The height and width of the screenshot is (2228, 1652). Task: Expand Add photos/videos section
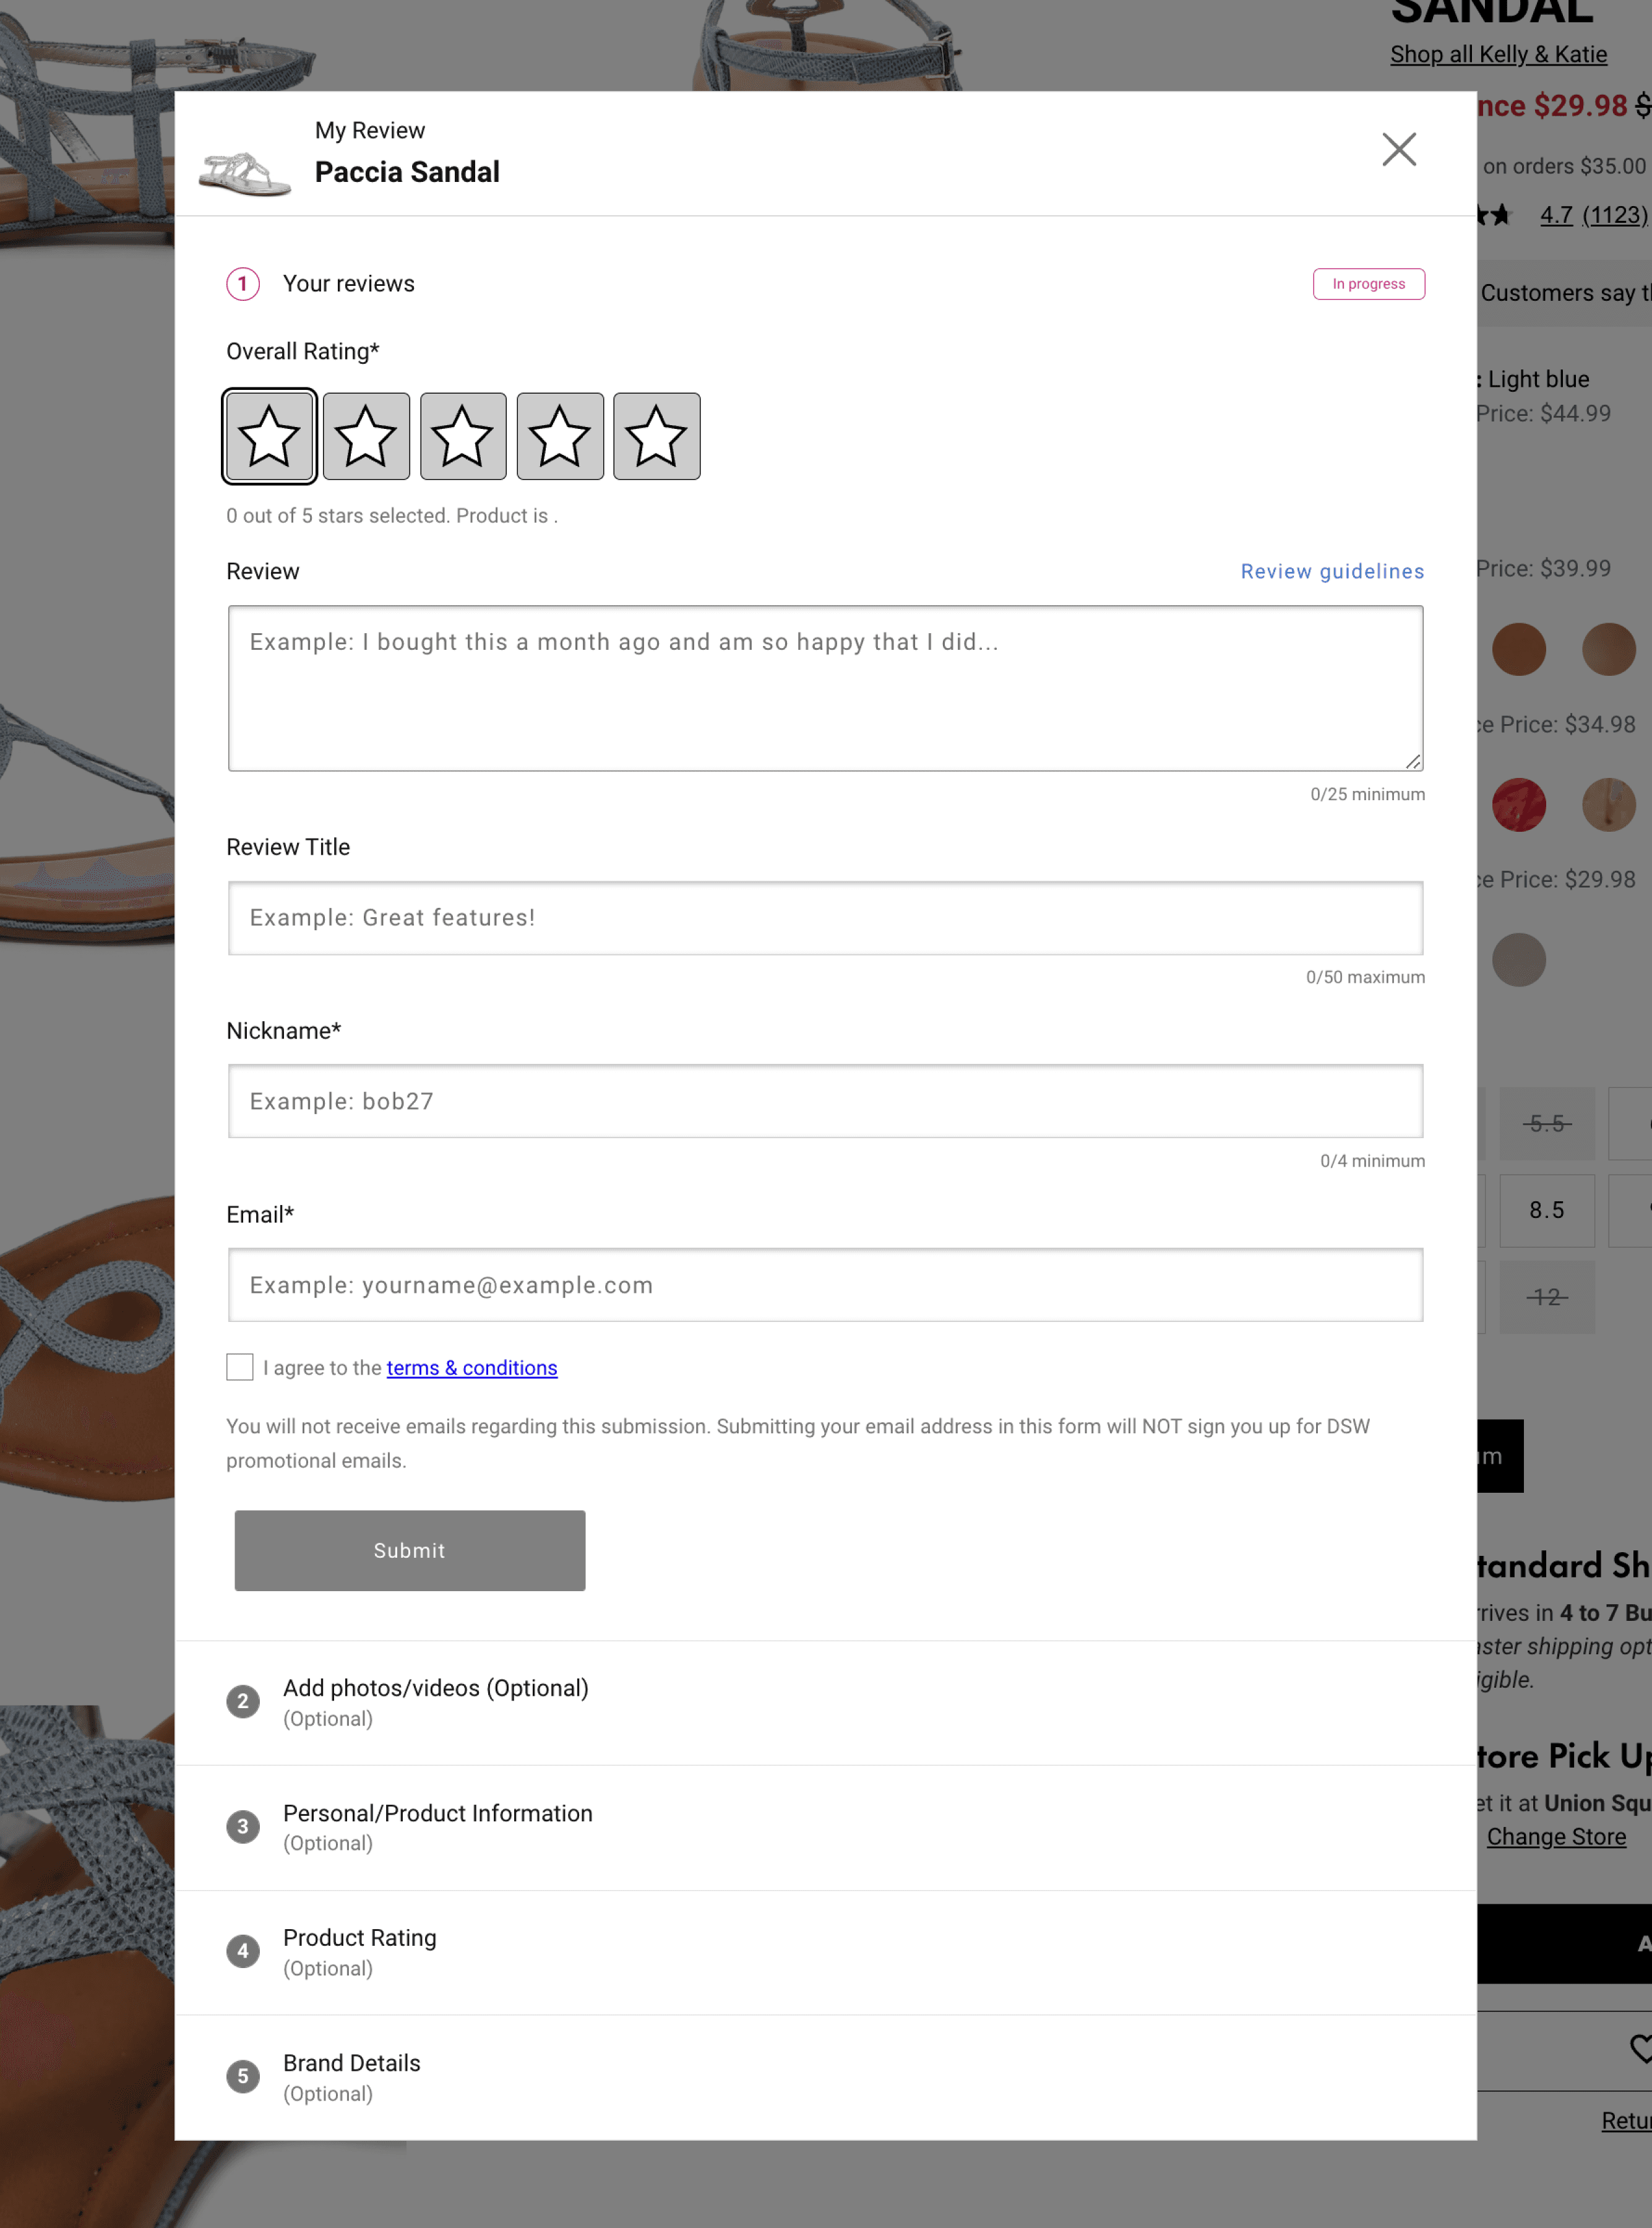435,1701
